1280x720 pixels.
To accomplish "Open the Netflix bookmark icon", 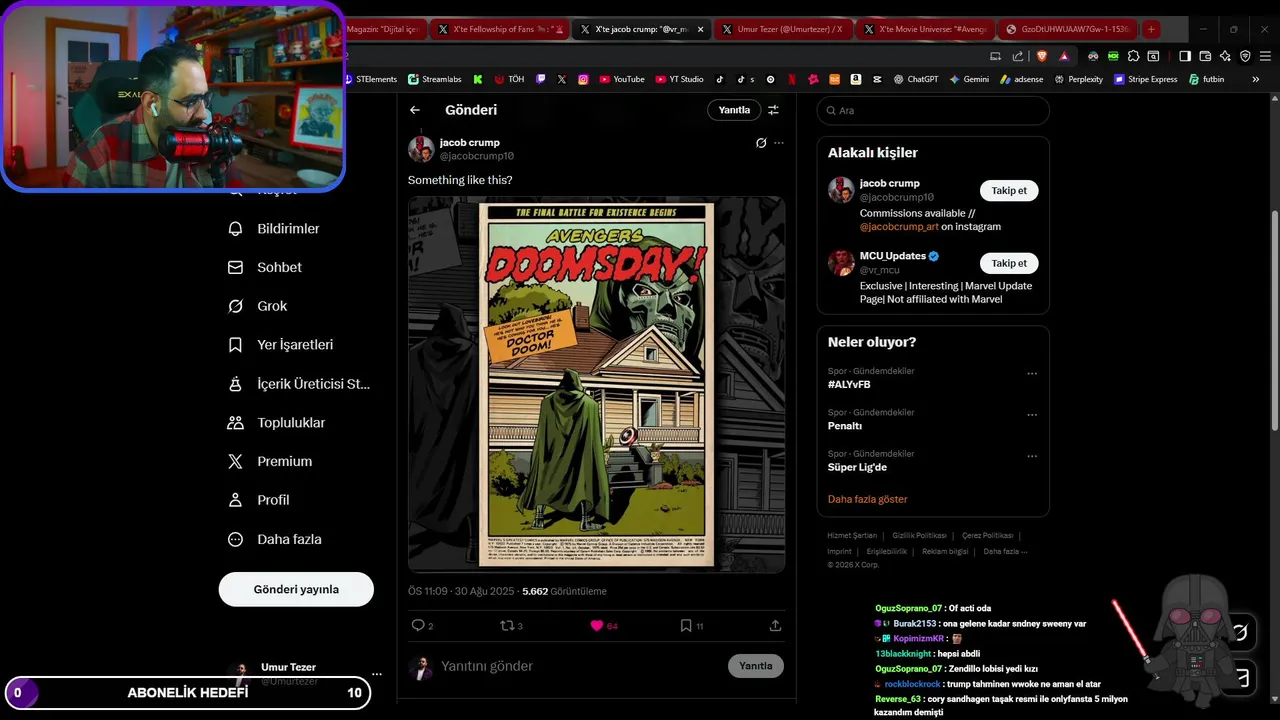I will 792,79.
